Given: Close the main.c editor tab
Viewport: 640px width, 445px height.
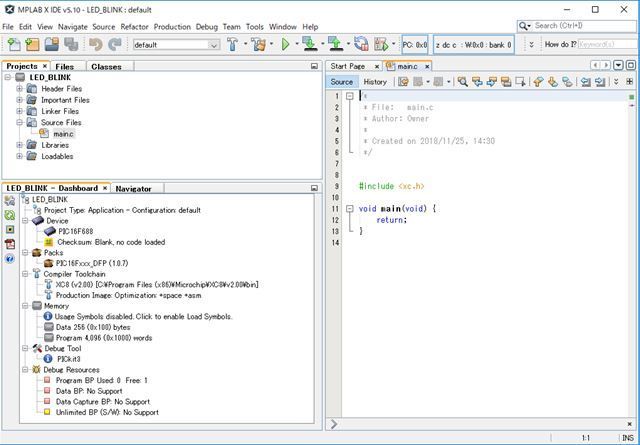Looking at the screenshot, I should [x=427, y=67].
